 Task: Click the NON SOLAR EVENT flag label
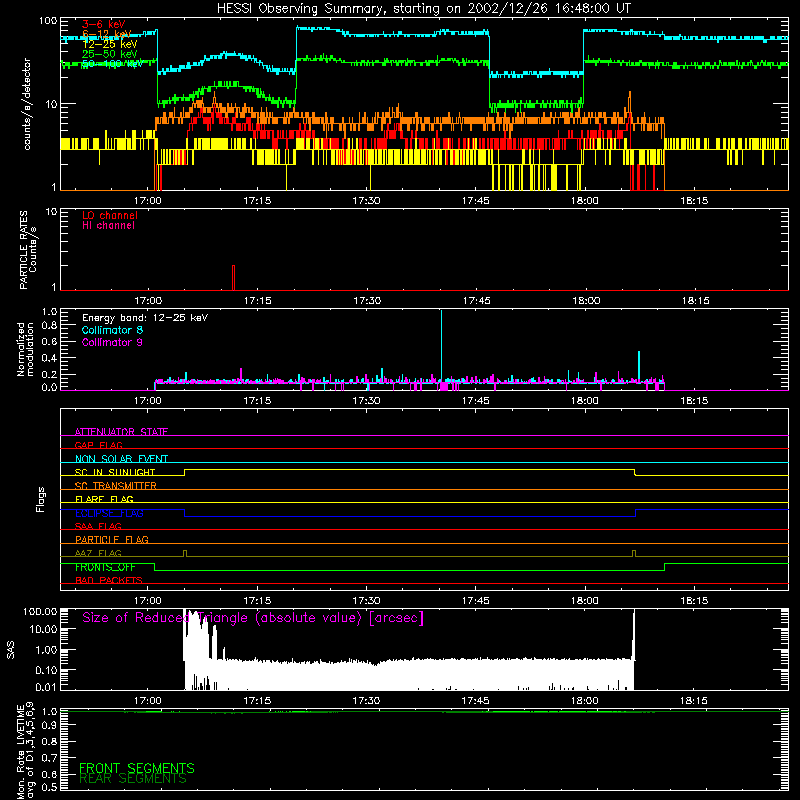(121, 459)
